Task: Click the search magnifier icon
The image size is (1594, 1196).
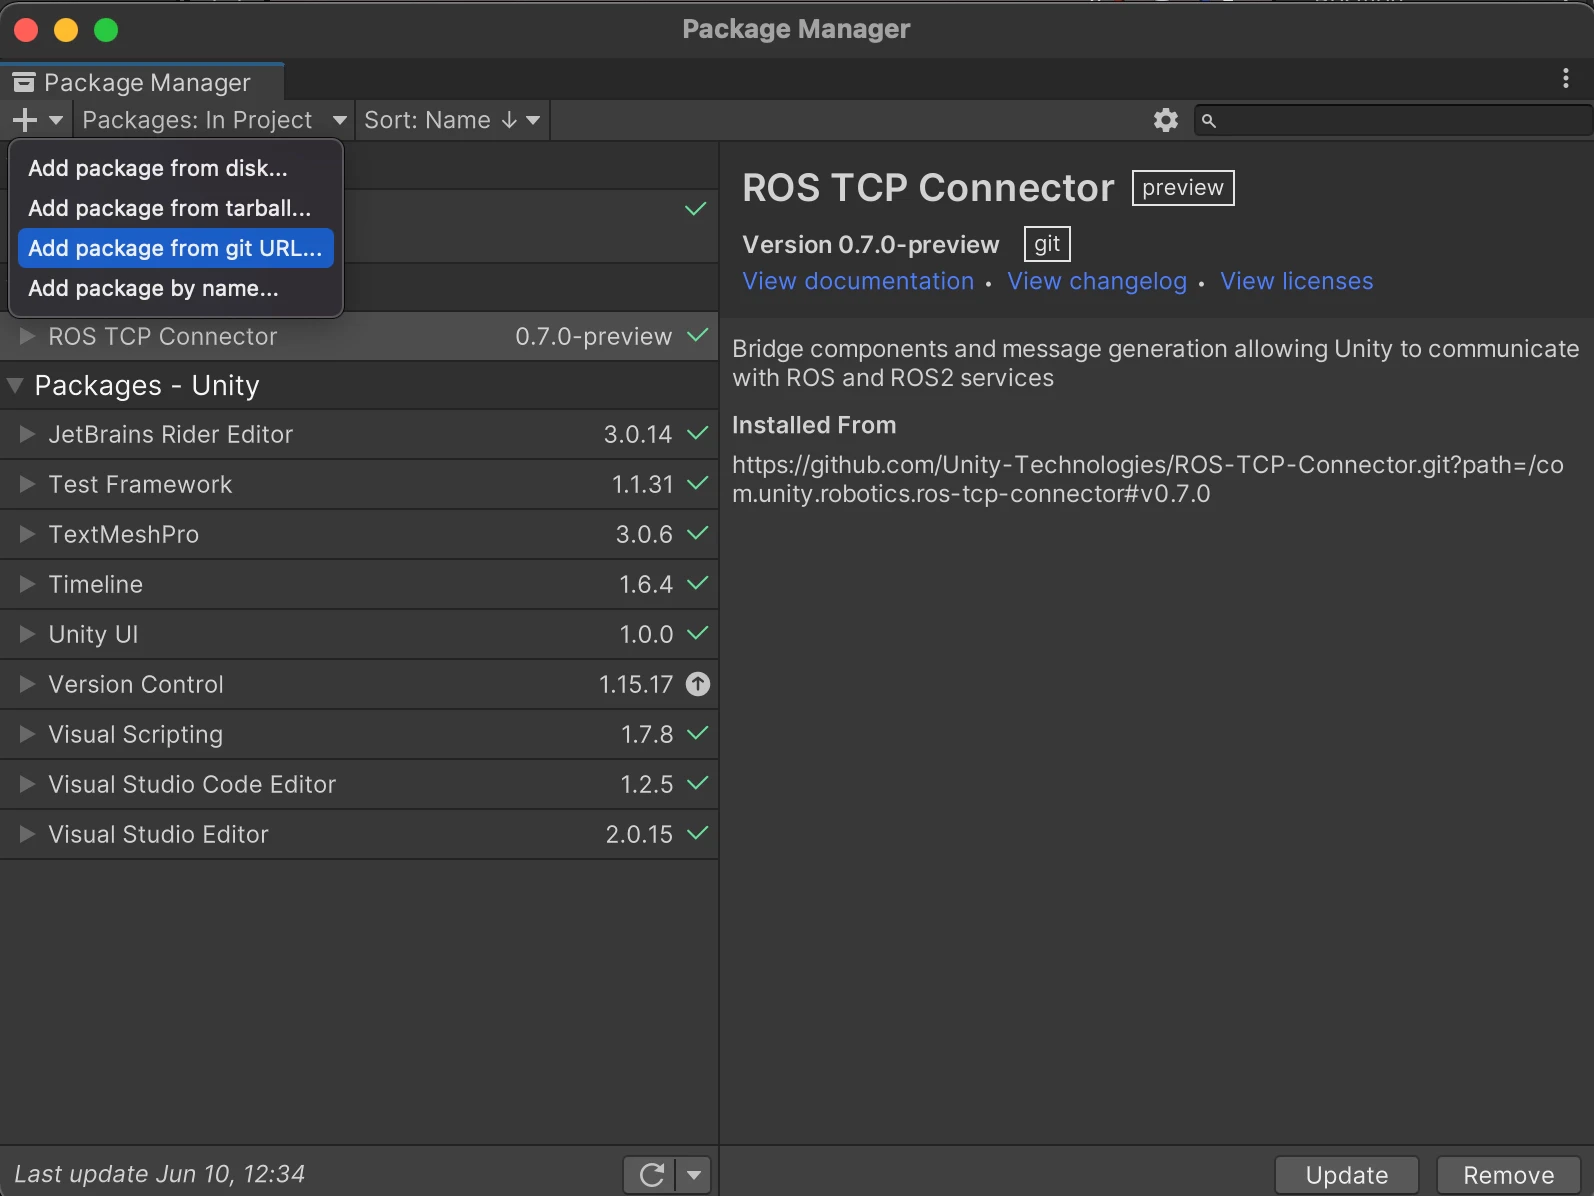Action: [x=1209, y=121]
